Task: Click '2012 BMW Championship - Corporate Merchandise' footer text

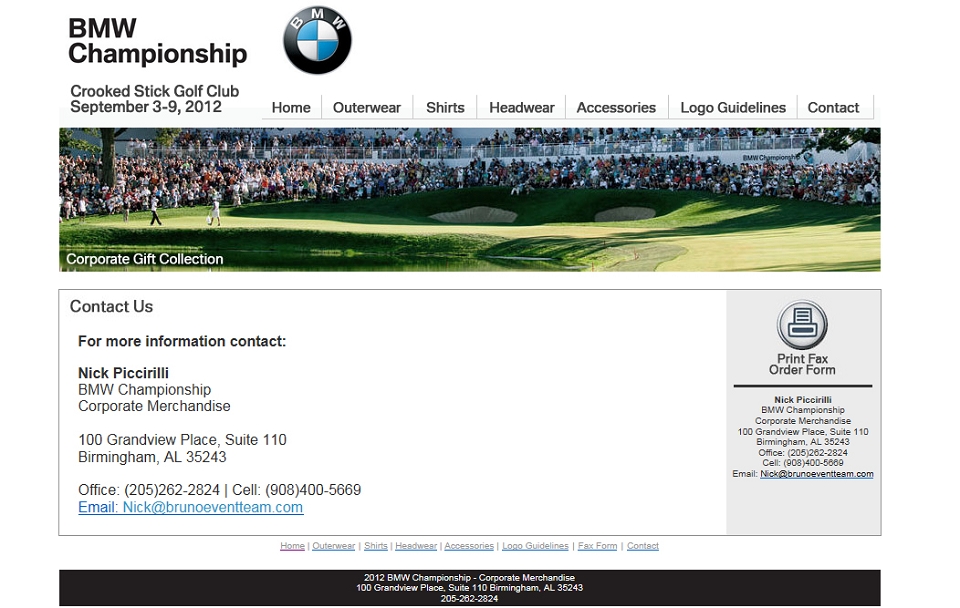Action: tap(469, 577)
